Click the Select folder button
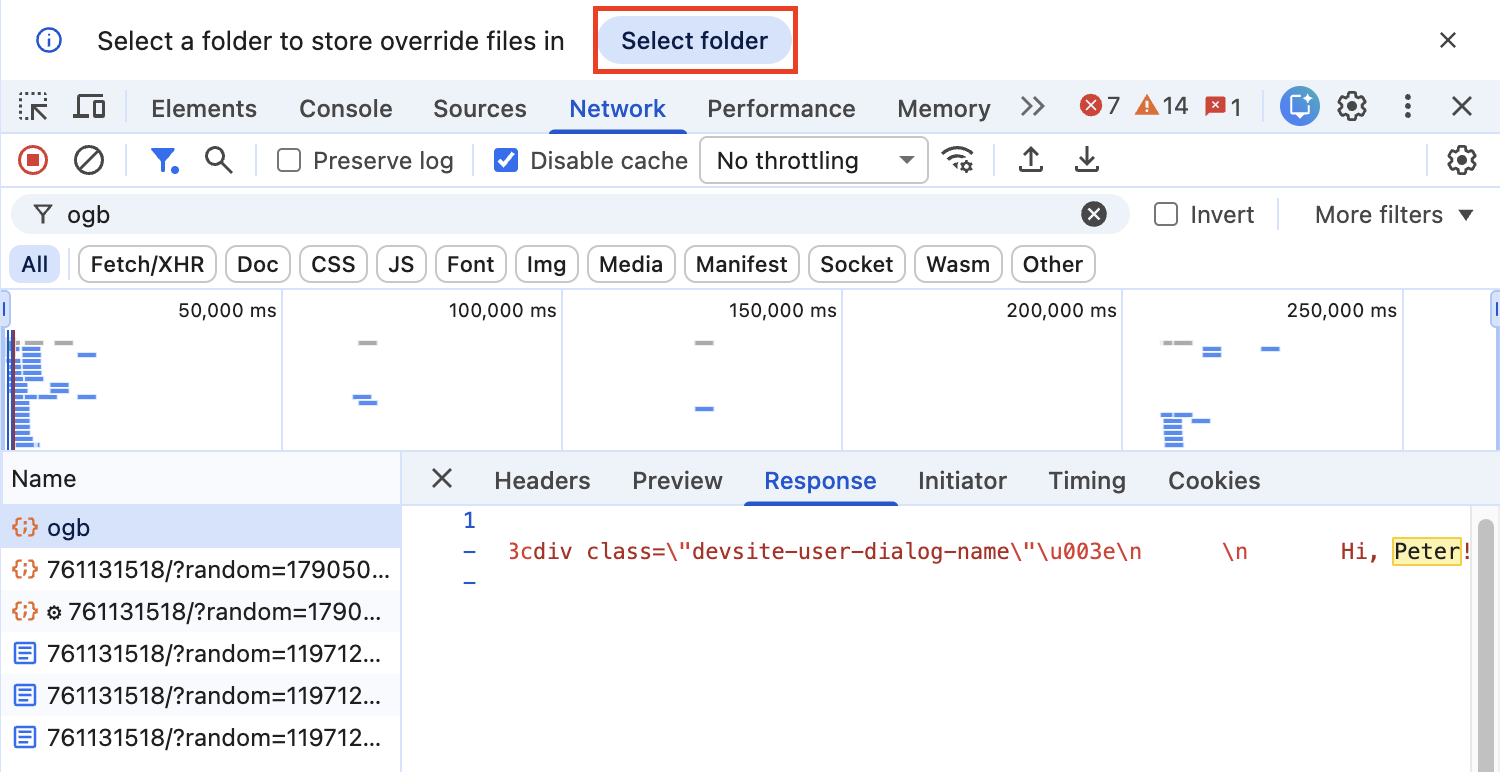The image size is (1500, 772). pos(695,40)
